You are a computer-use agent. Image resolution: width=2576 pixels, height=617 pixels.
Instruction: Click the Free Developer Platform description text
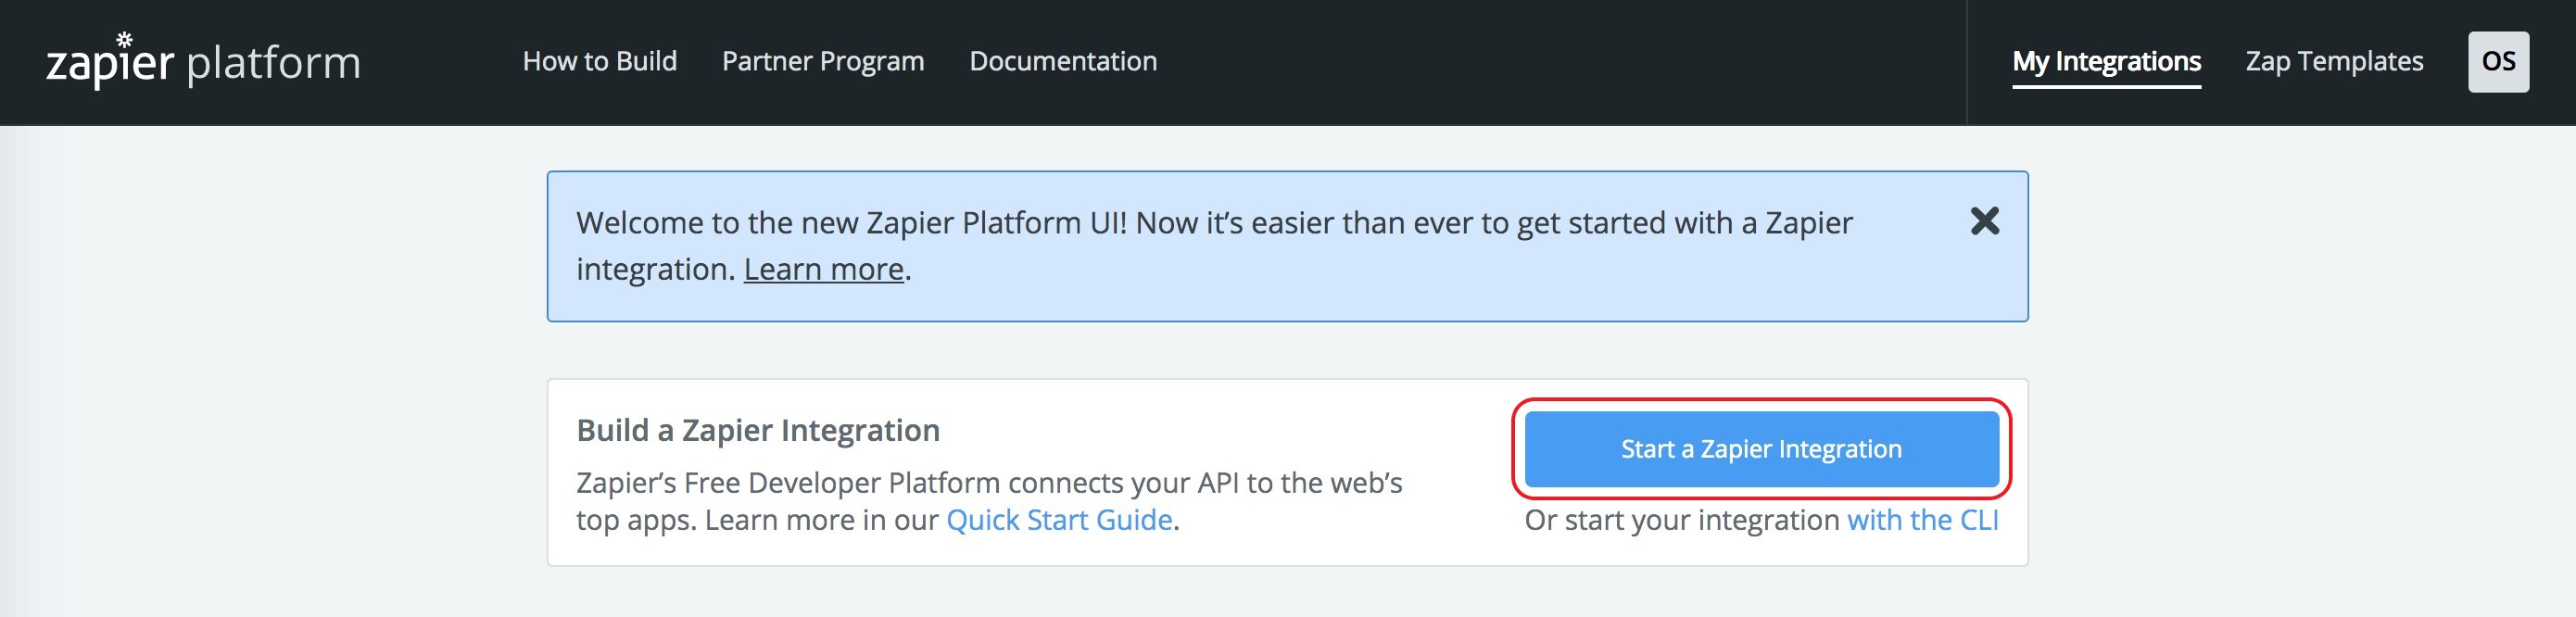(x=988, y=483)
